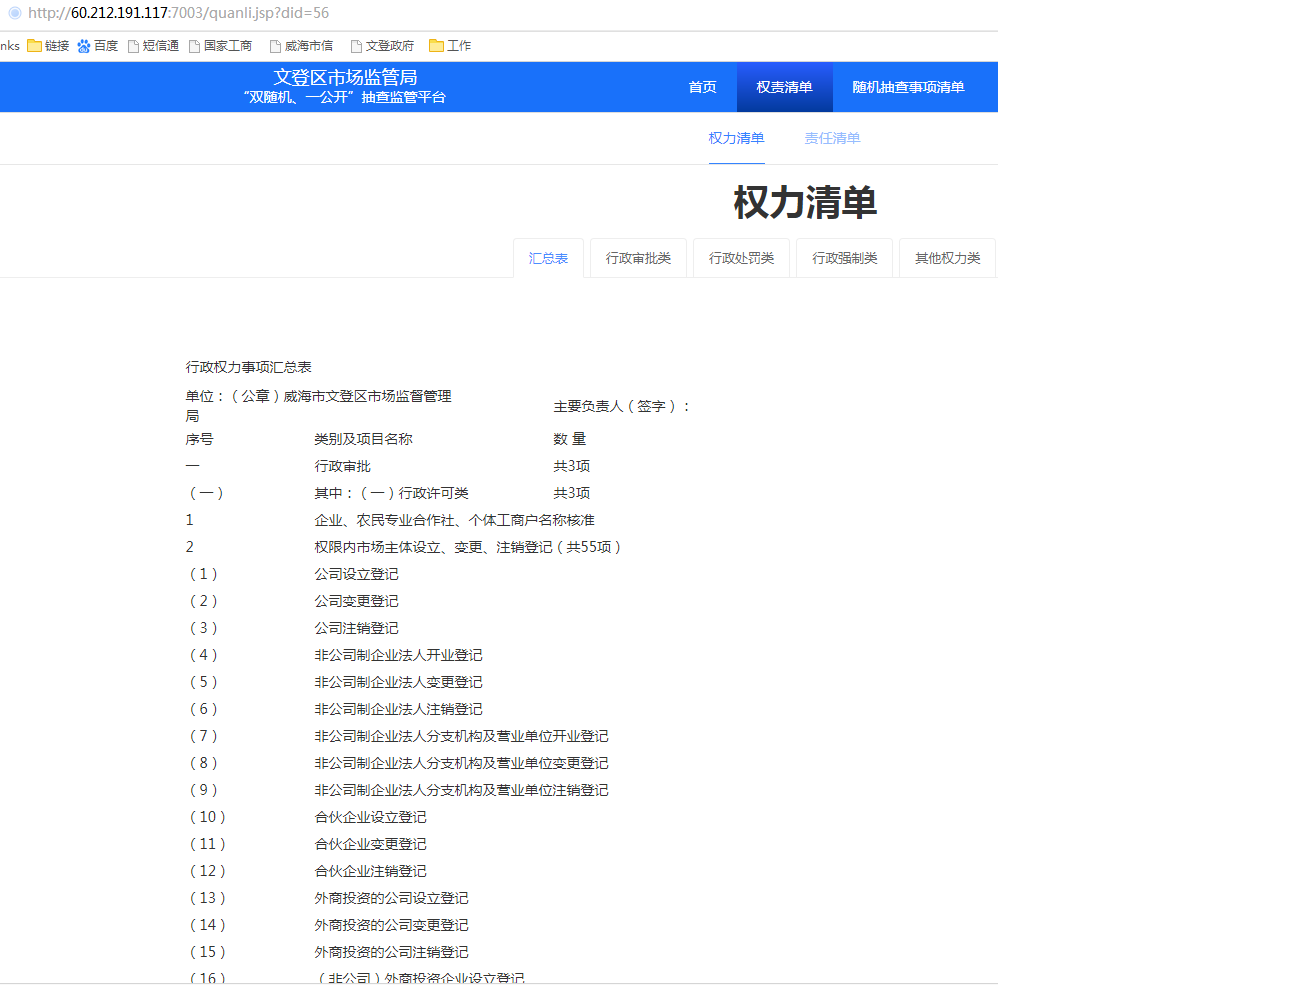
Task: Select the 行政处罚类 tab
Action: tap(741, 258)
